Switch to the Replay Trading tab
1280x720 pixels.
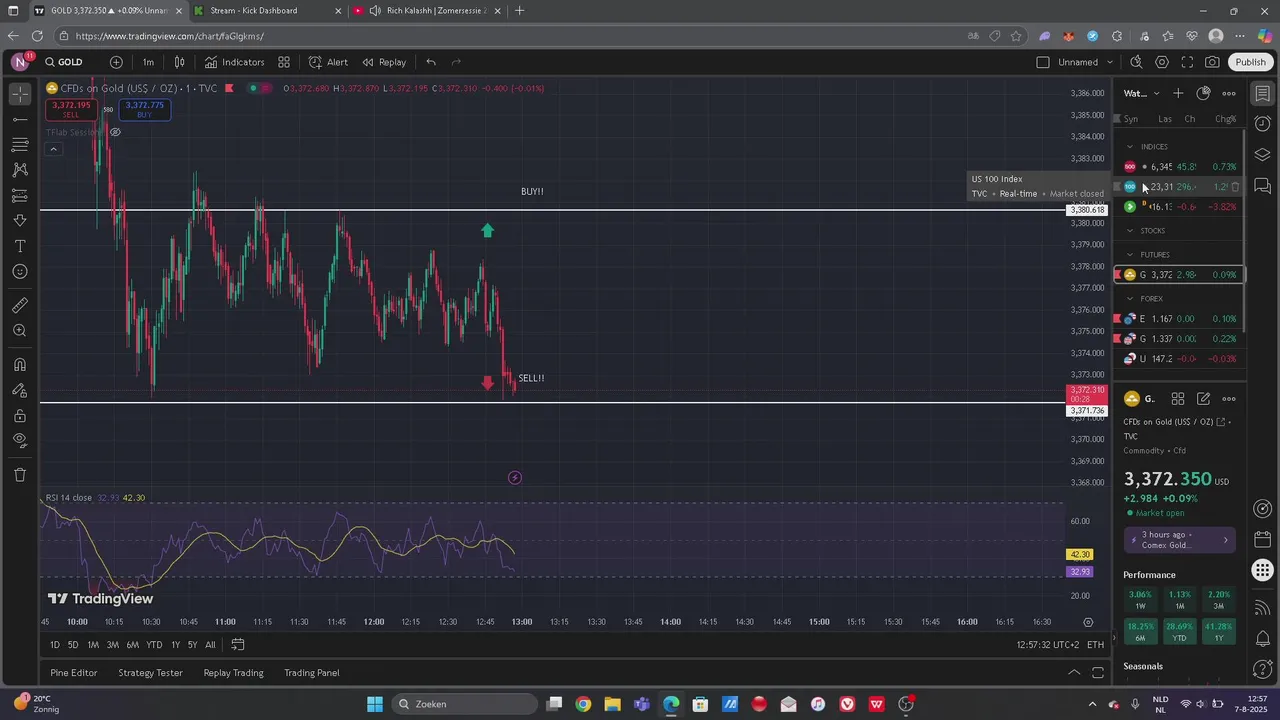point(233,673)
